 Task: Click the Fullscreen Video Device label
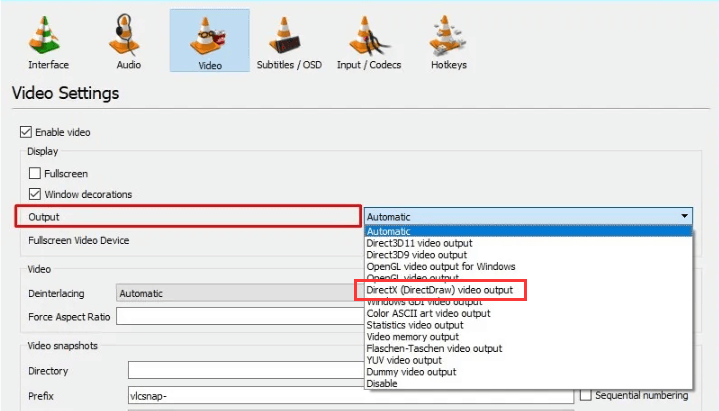pyautogui.click(x=78, y=240)
